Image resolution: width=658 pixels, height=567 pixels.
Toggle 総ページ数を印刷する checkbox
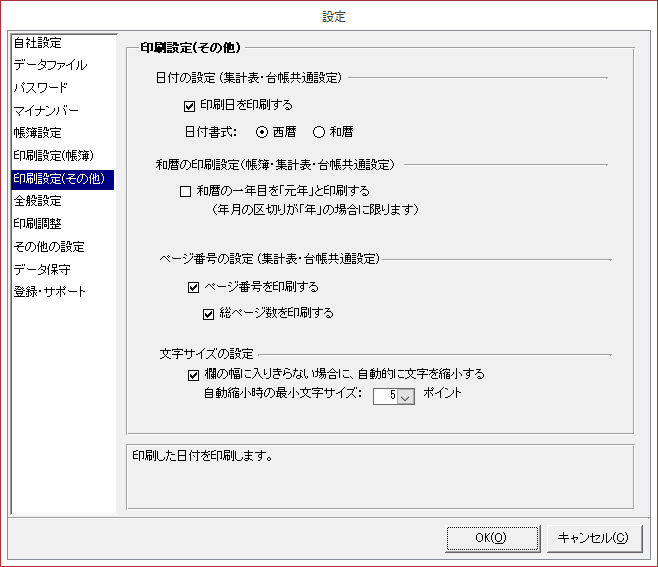(x=209, y=314)
